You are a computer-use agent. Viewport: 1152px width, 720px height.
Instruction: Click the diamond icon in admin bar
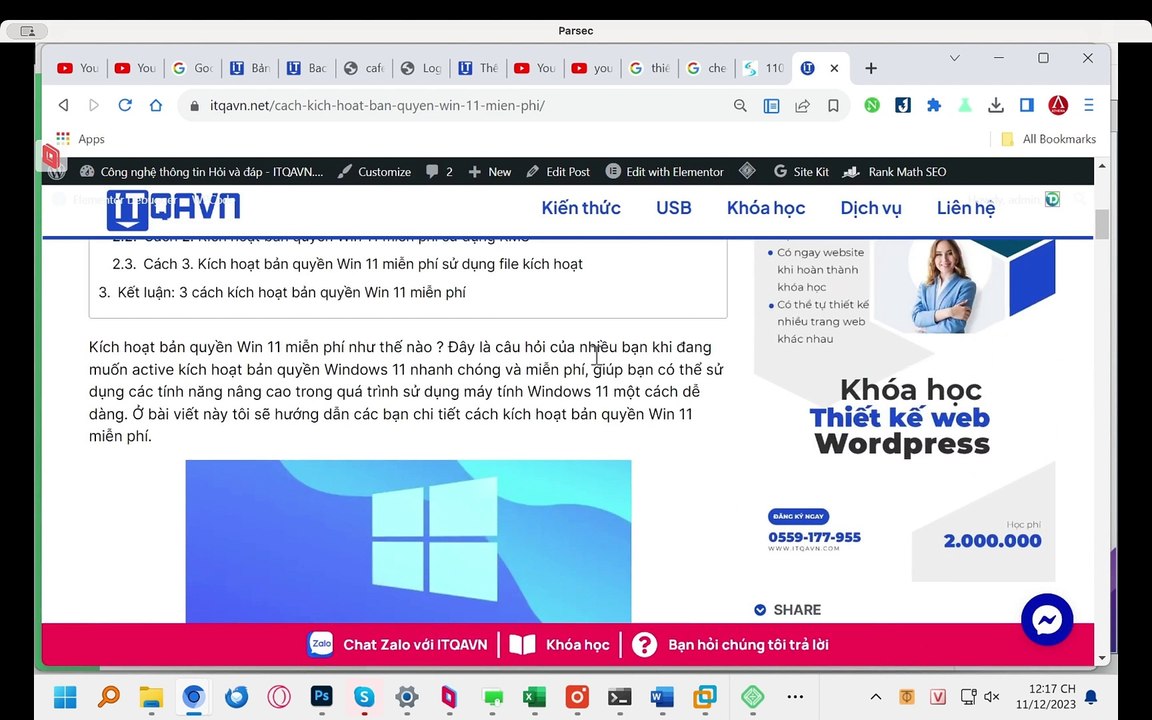click(747, 171)
